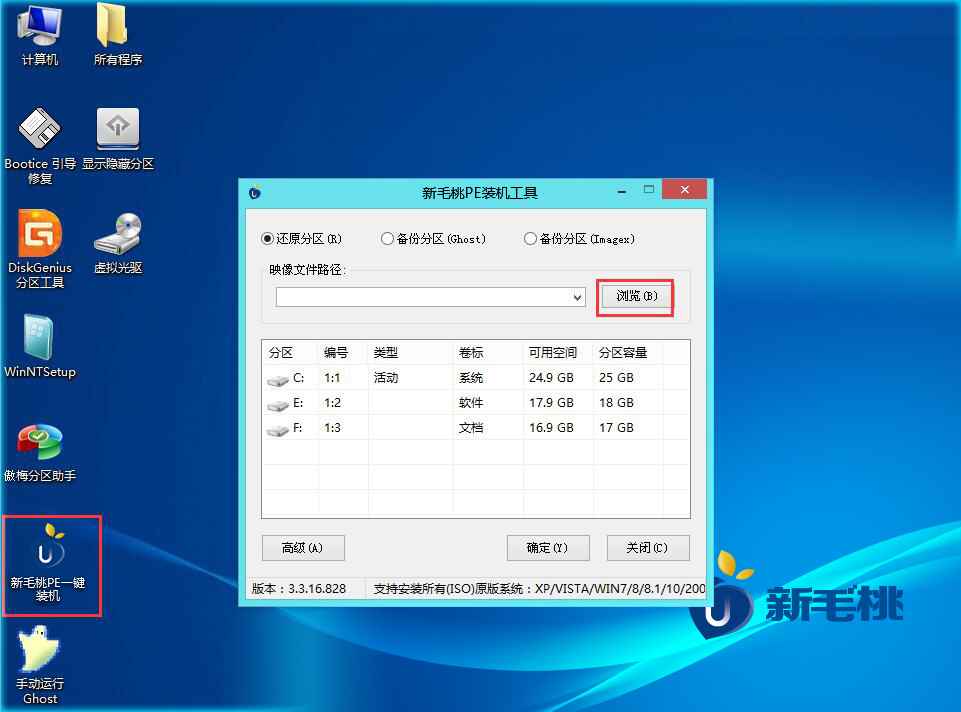Open the 显示隐藏分区 desktop icon

118,139
